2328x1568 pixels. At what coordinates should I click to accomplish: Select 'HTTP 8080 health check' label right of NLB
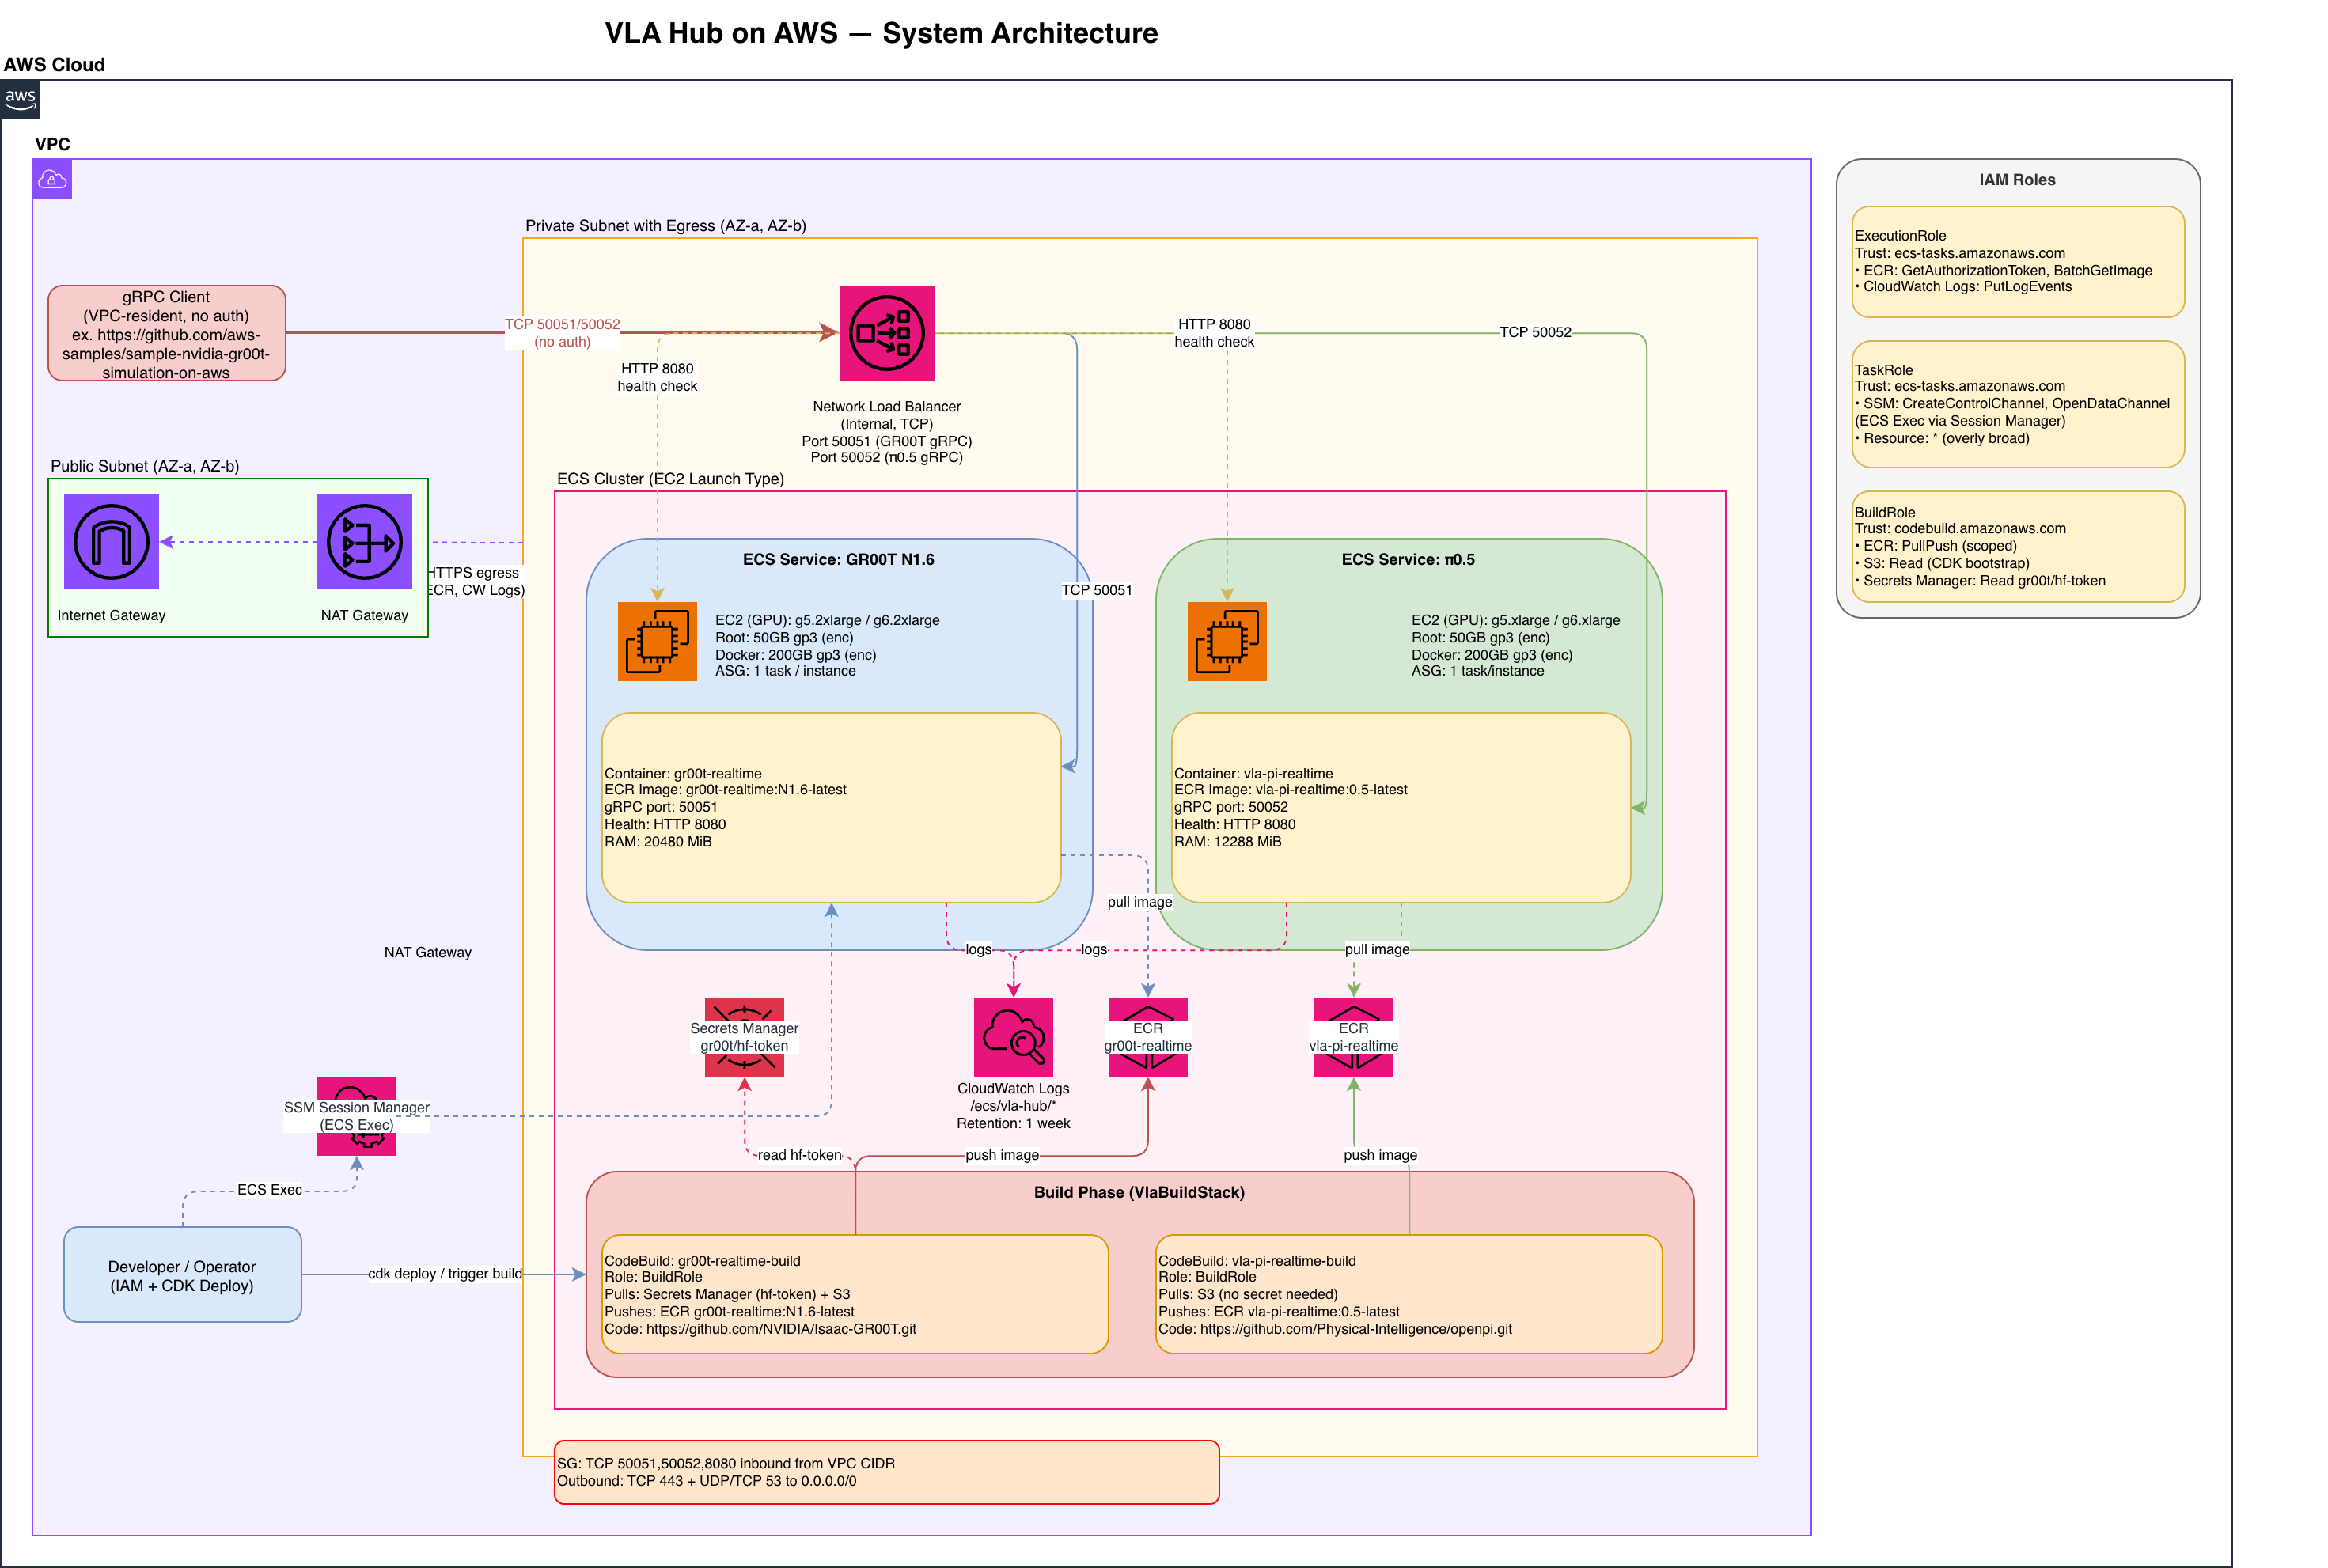tap(1214, 333)
